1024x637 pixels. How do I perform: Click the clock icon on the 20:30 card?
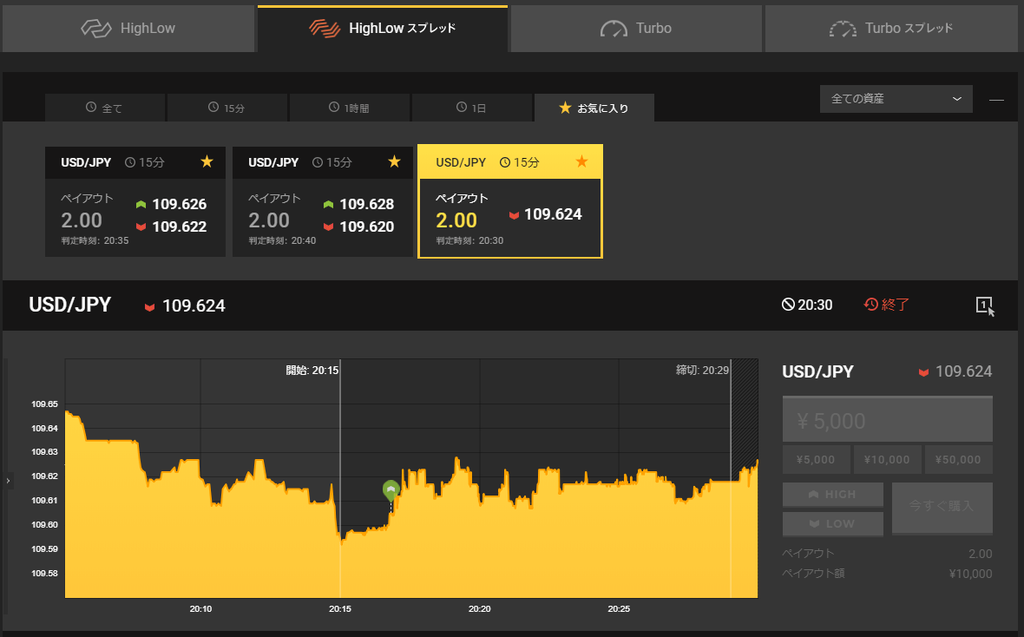pyautogui.click(x=505, y=162)
